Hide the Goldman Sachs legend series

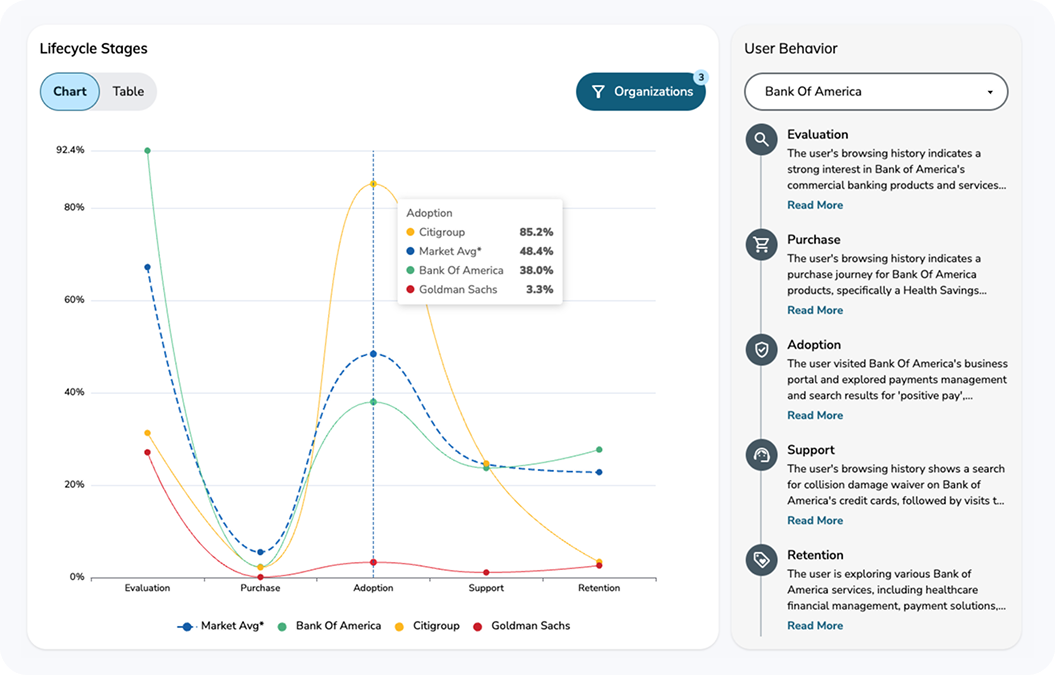point(520,626)
